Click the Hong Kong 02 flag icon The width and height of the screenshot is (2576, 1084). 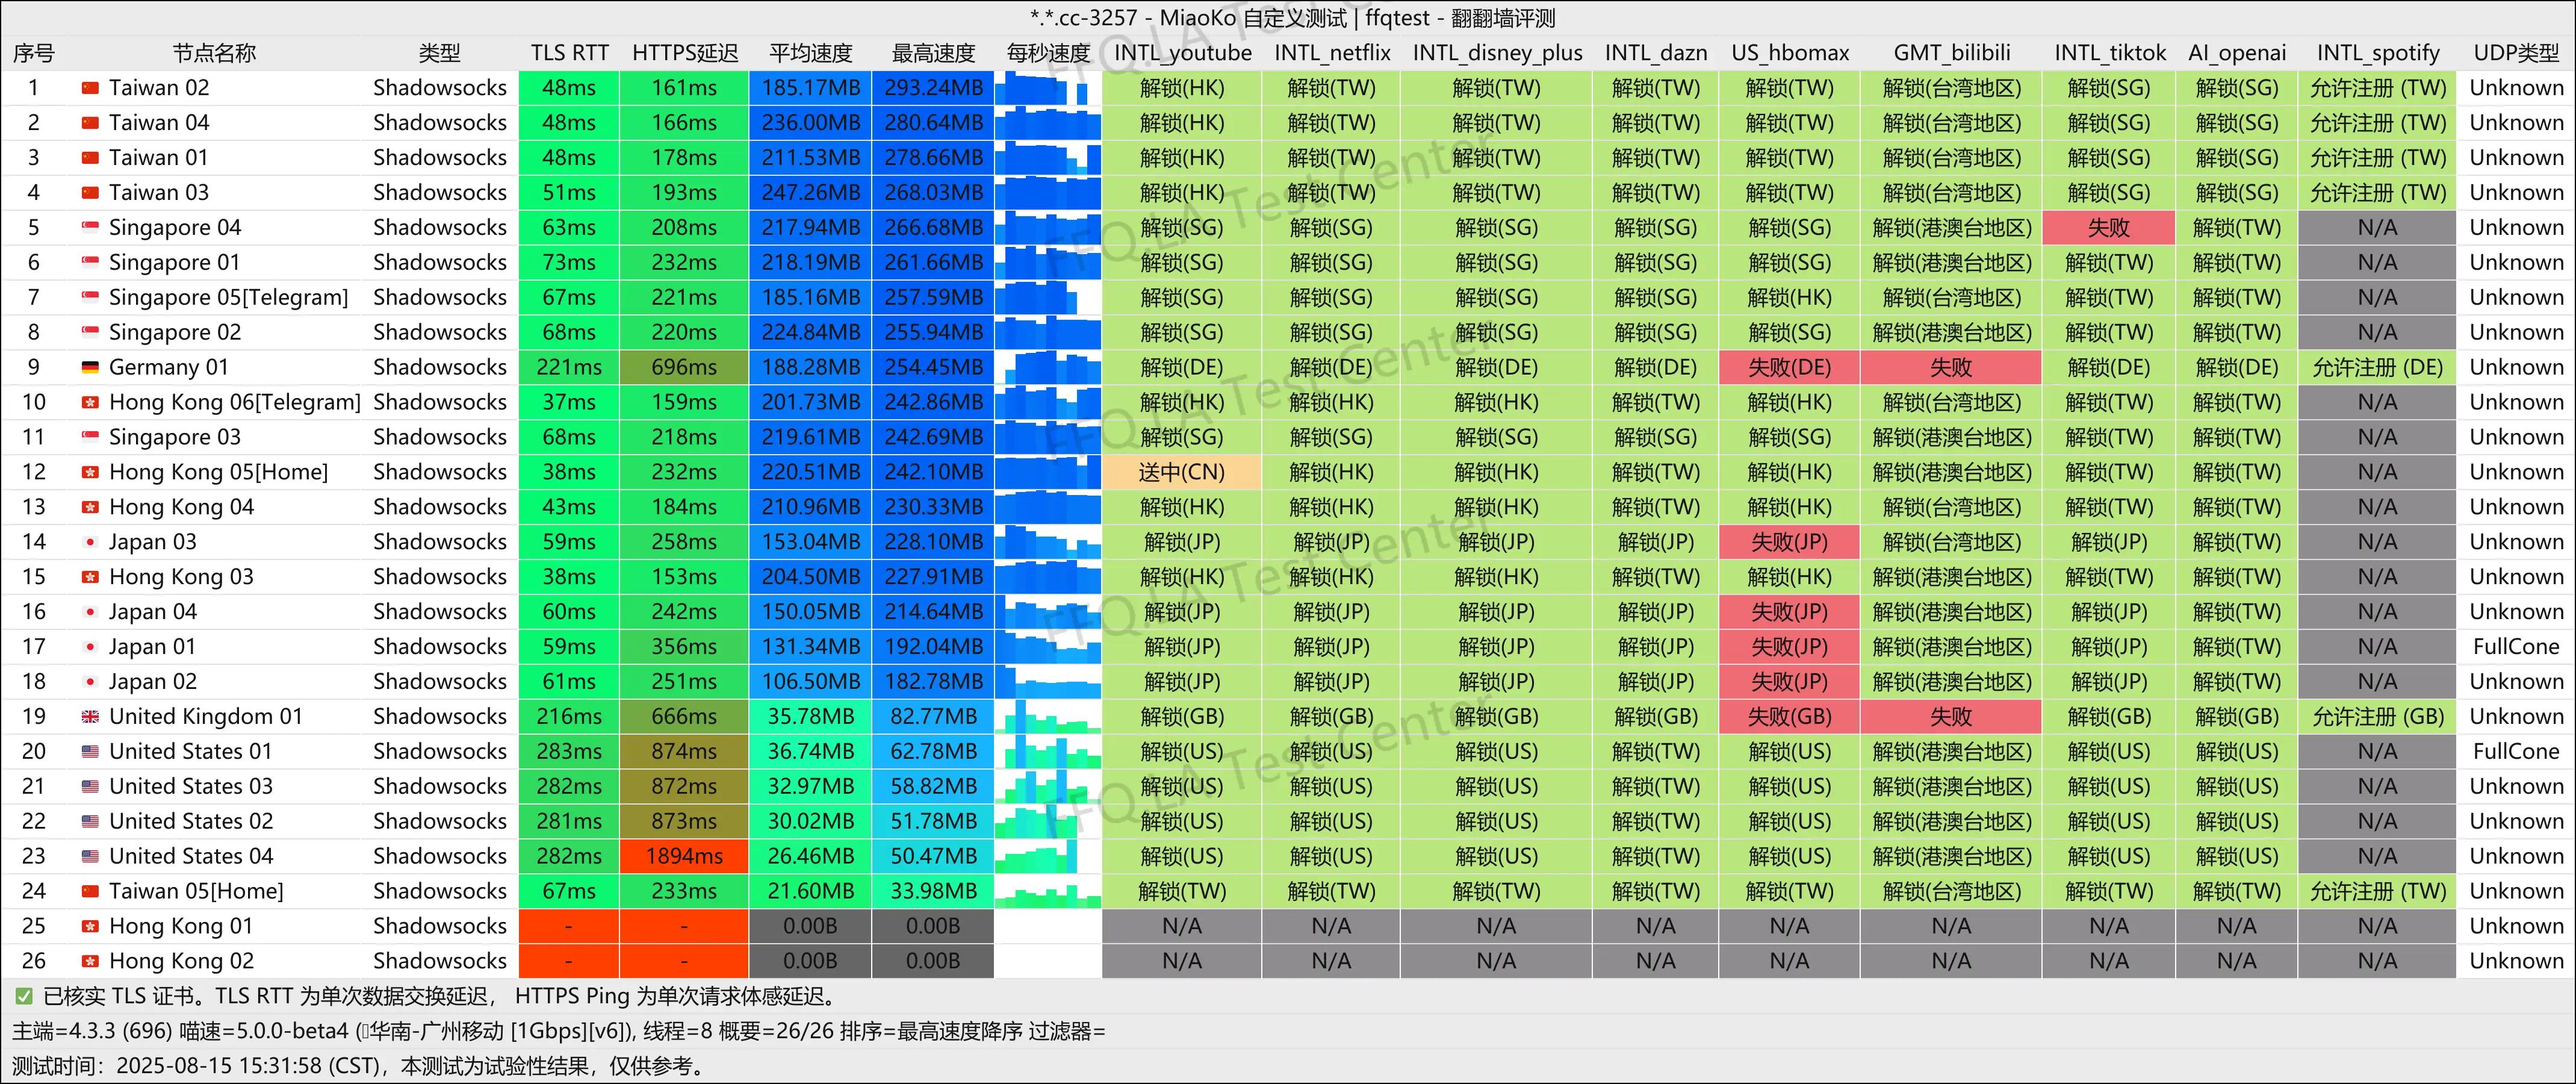pyautogui.click(x=90, y=961)
